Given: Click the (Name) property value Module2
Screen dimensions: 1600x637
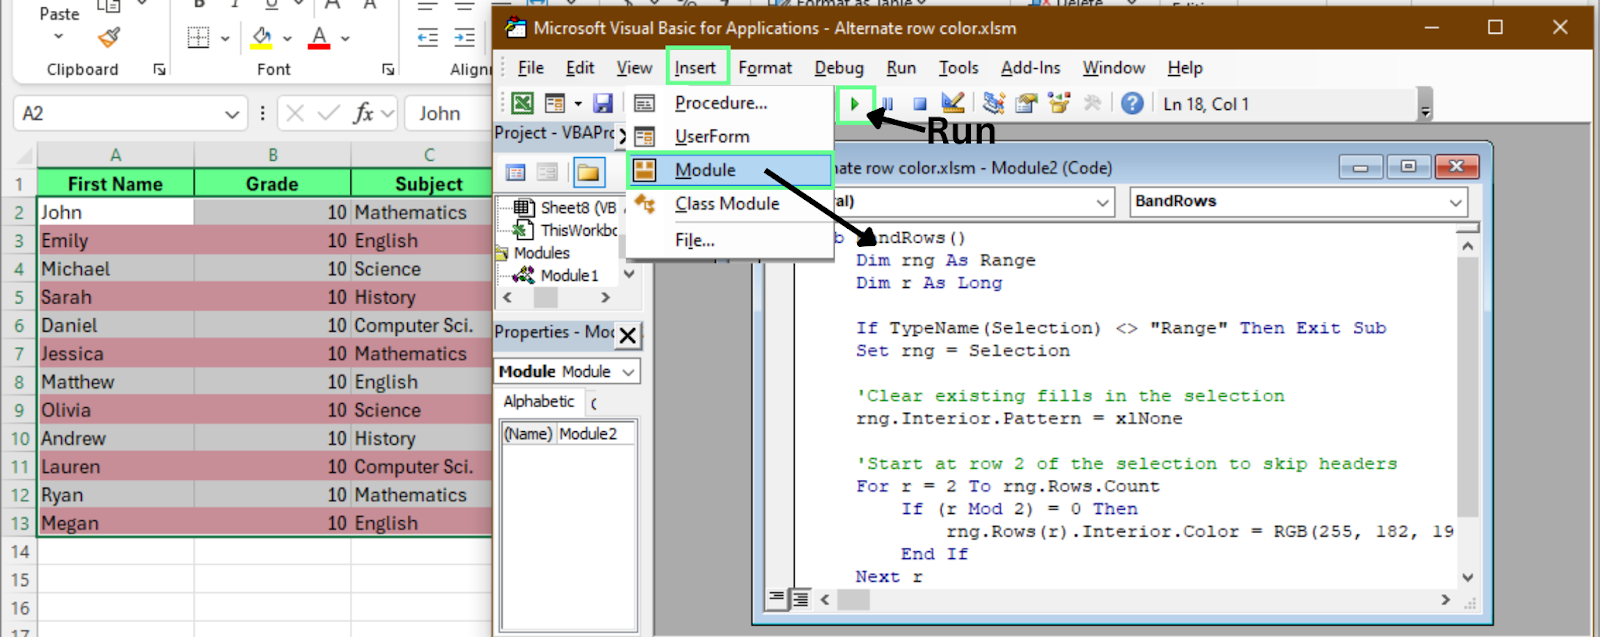Looking at the screenshot, I should pos(594,434).
